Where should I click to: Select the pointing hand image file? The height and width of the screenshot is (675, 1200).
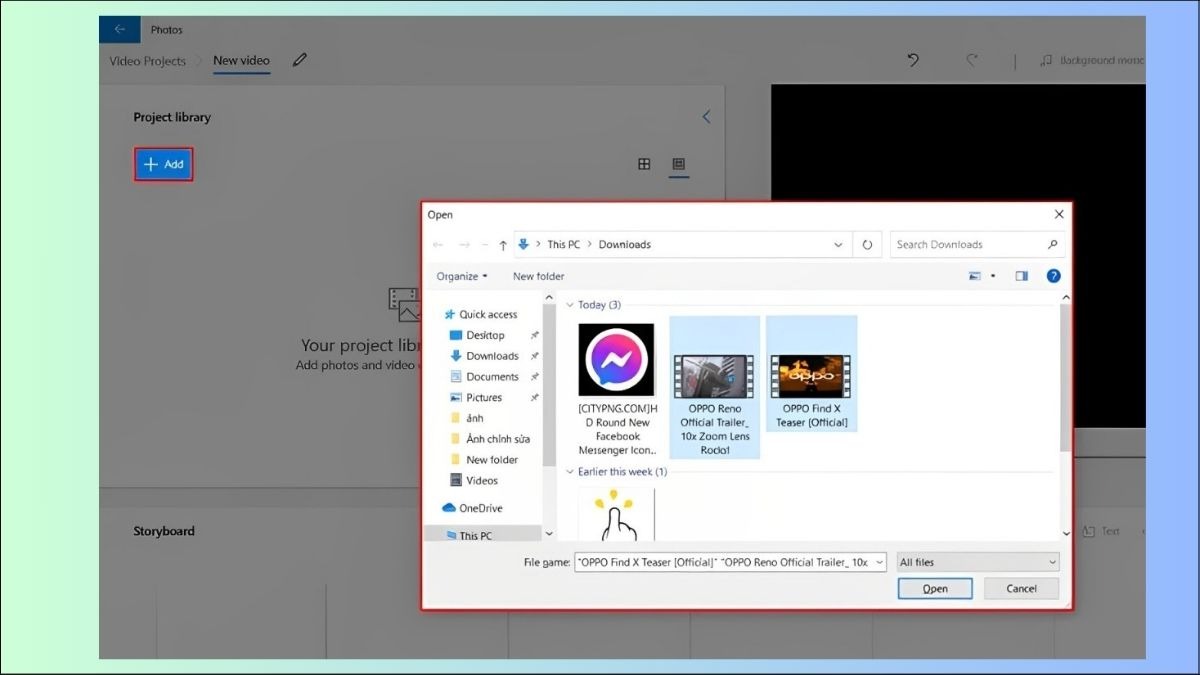(617, 514)
